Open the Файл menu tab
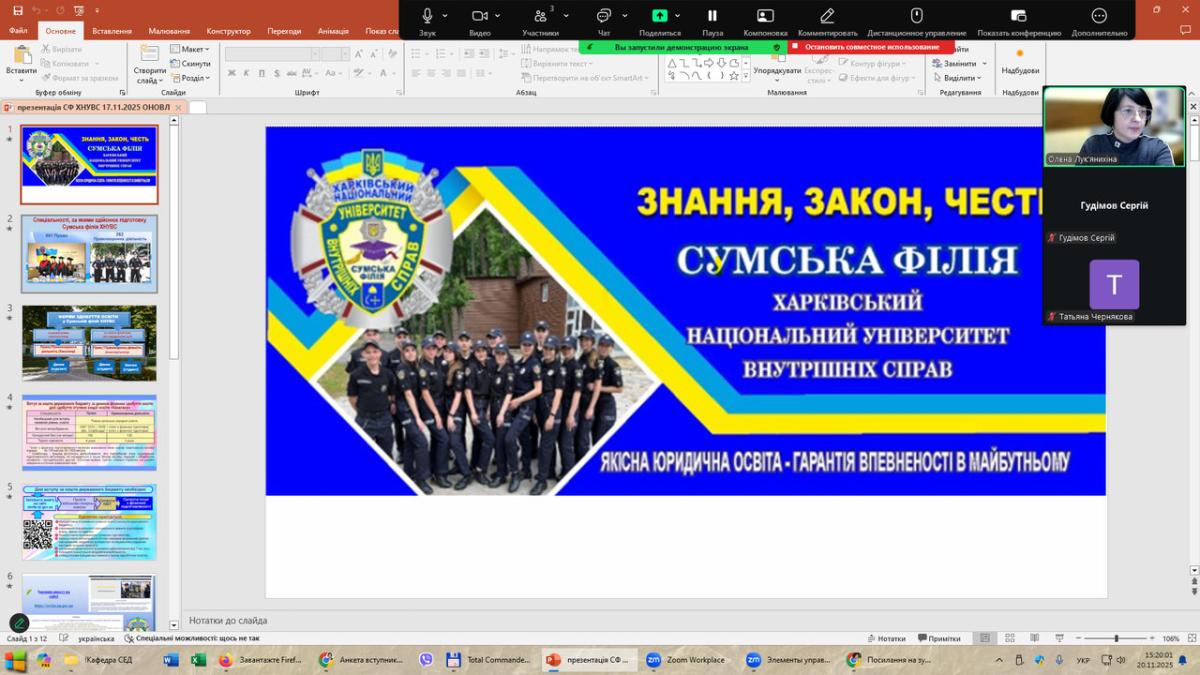This screenshot has width=1200, height=675. (18, 31)
